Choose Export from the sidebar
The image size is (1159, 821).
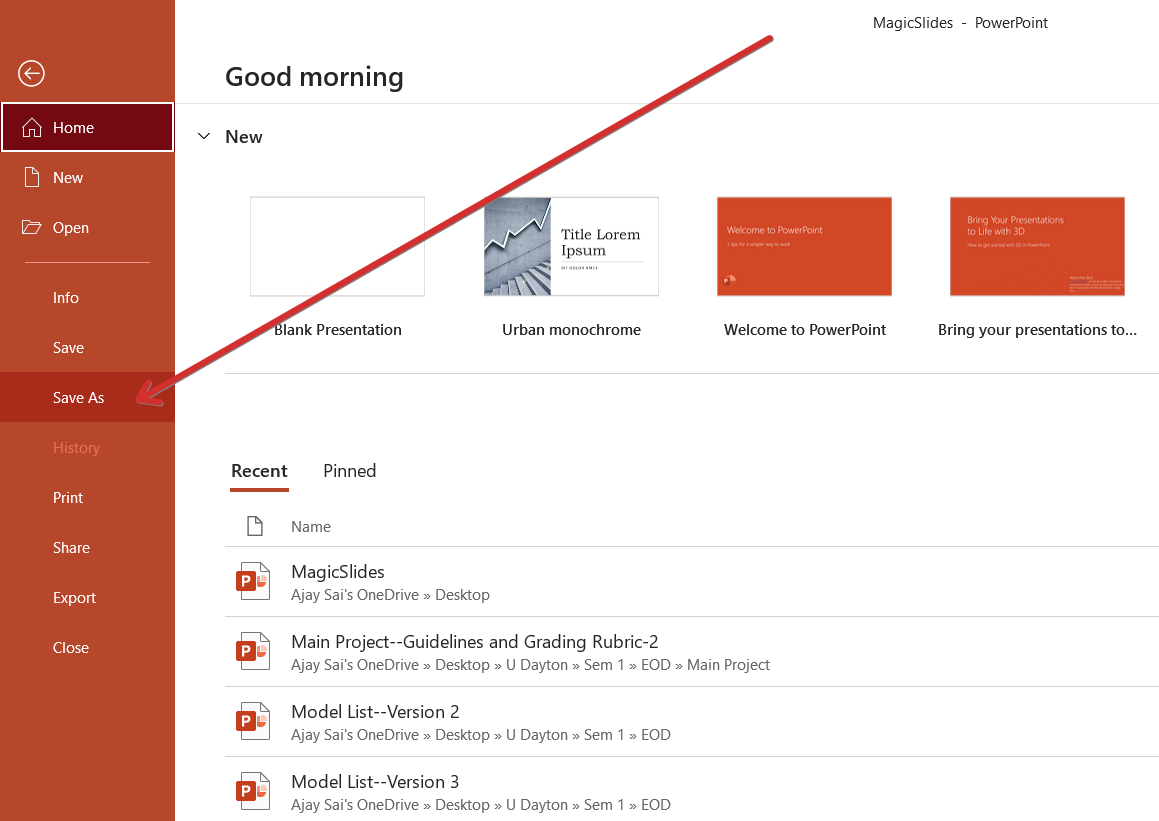click(75, 598)
